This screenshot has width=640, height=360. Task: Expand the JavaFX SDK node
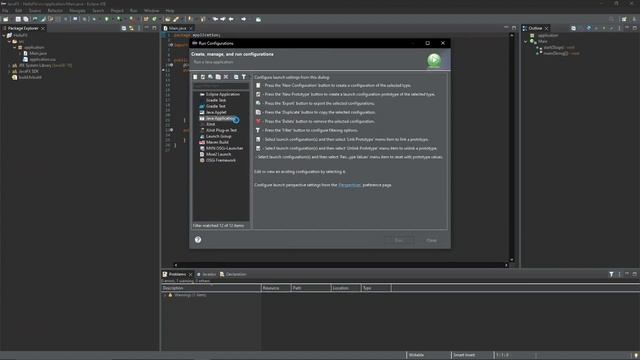pyautogui.click(x=9, y=71)
